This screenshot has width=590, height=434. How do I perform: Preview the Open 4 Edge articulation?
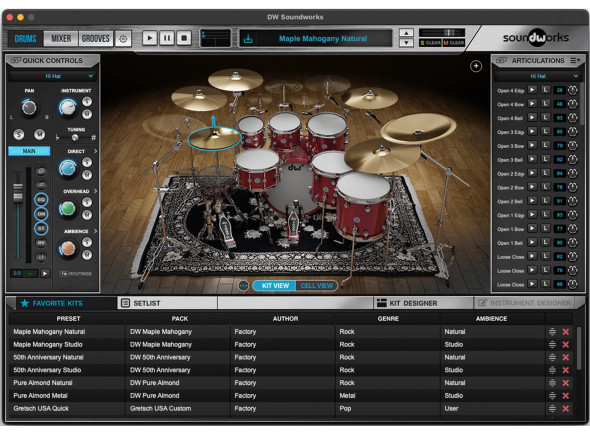pyautogui.click(x=532, y=90)
